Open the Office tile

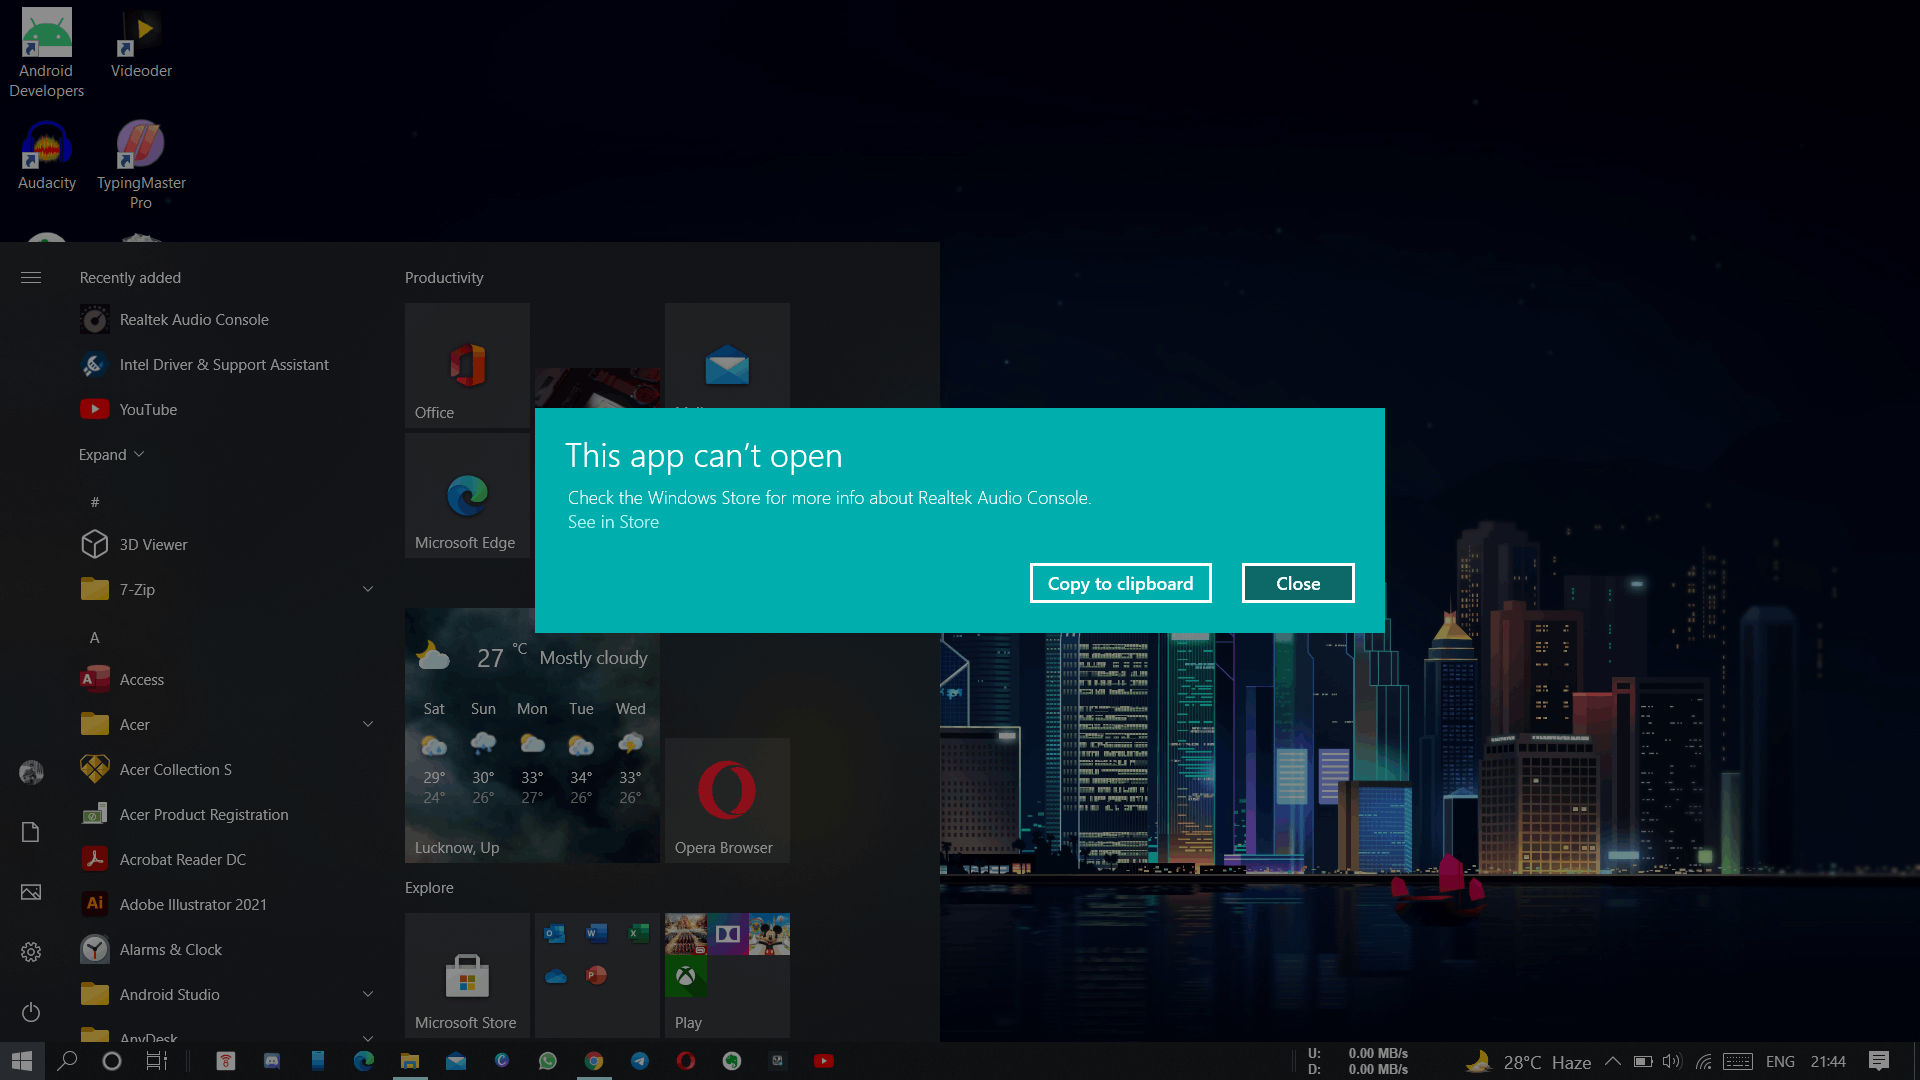tap(467, 365)
